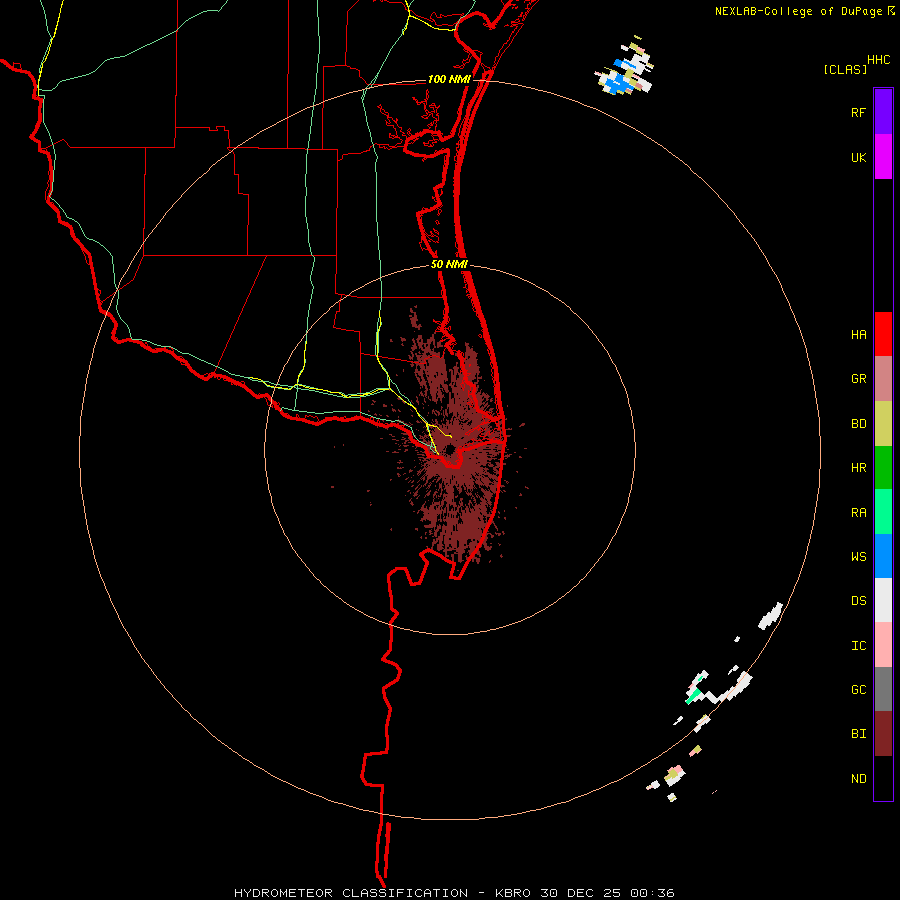Click the 'NEXLAB-College of DuPage' credit text
This screenshot has height=900, width=900.
798,11
